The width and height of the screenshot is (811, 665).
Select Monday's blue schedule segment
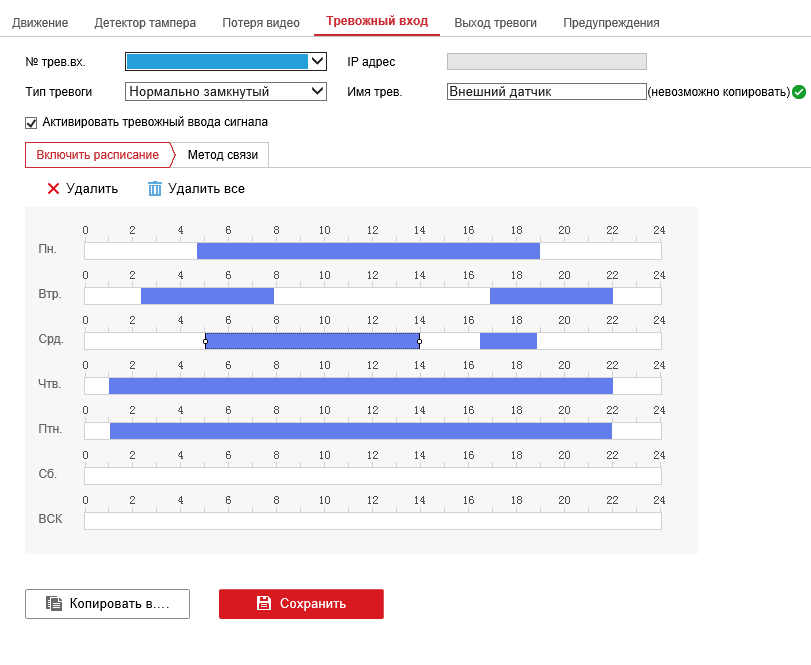pyautogui.click(x=368, y=251)
